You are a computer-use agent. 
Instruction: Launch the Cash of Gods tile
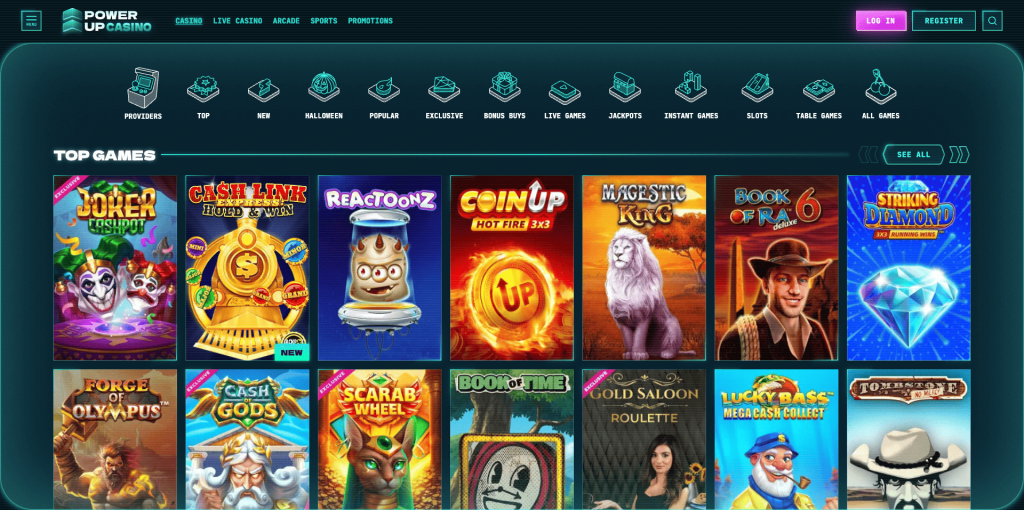click(248, 439)
